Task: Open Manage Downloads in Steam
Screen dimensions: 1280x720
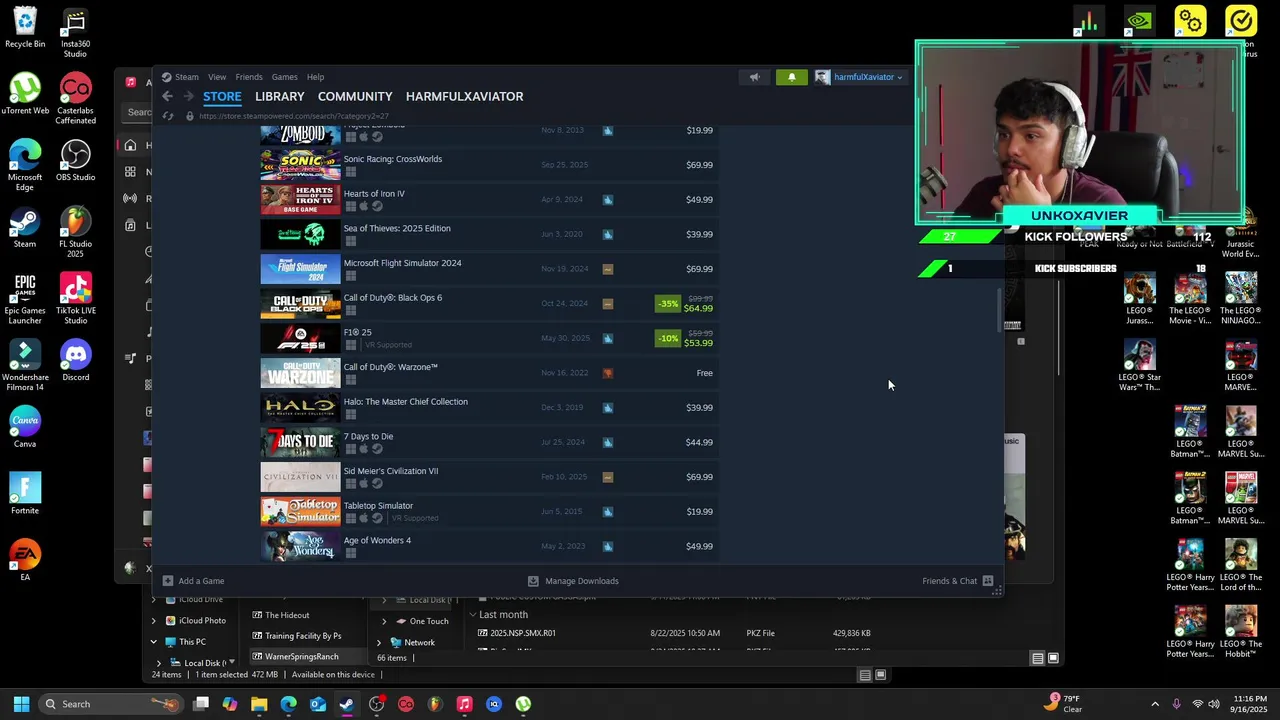Action: tap(573, 581)
